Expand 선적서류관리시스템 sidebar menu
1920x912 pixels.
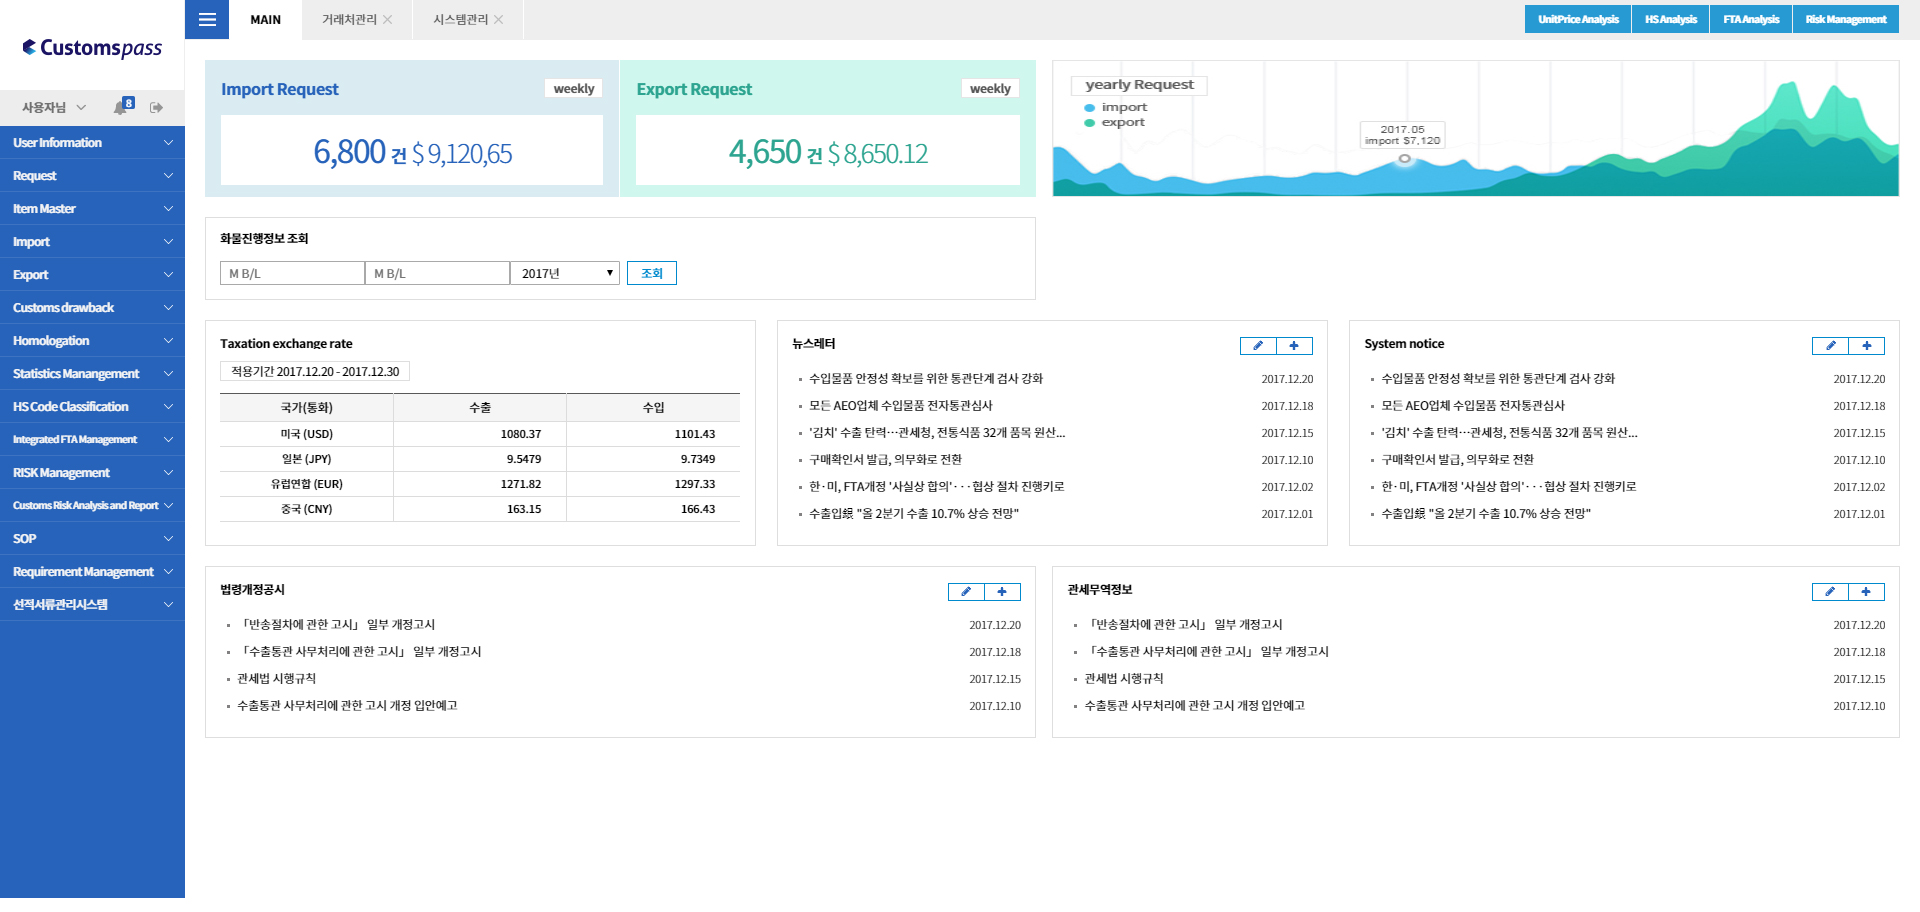tap(92, 605)
